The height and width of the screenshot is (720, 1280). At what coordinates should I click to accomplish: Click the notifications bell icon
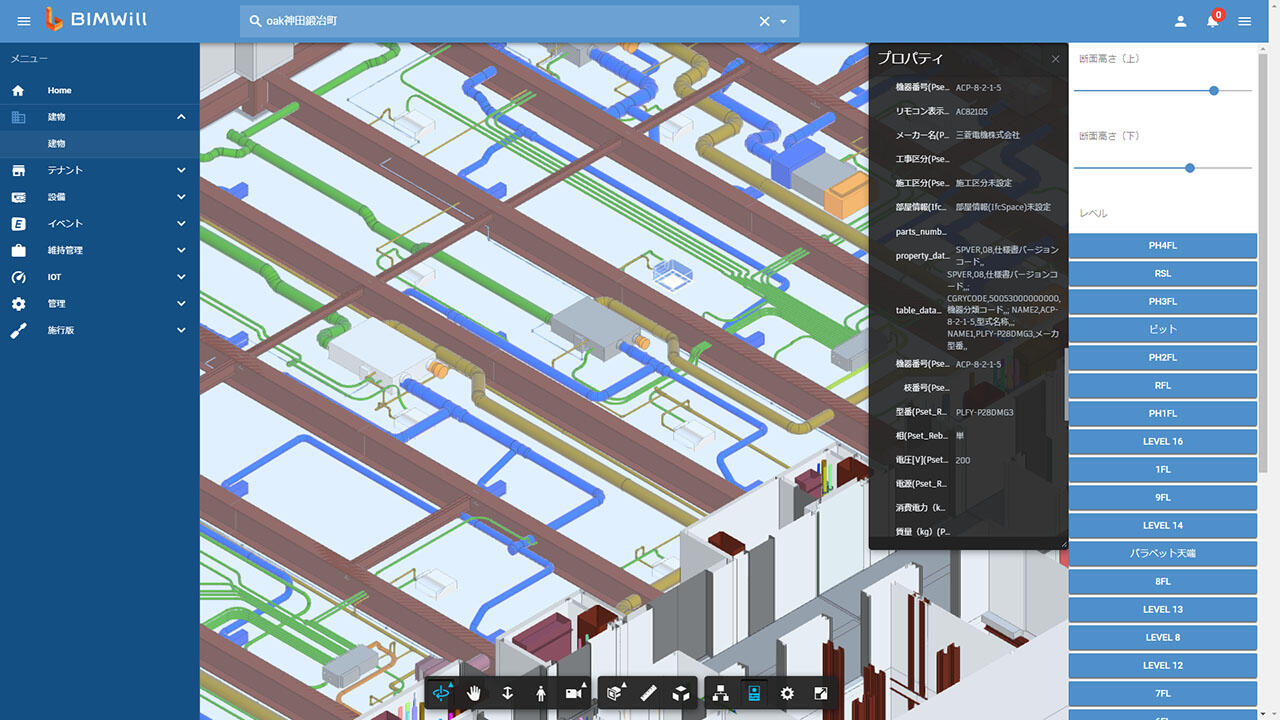click(1212, 21)
